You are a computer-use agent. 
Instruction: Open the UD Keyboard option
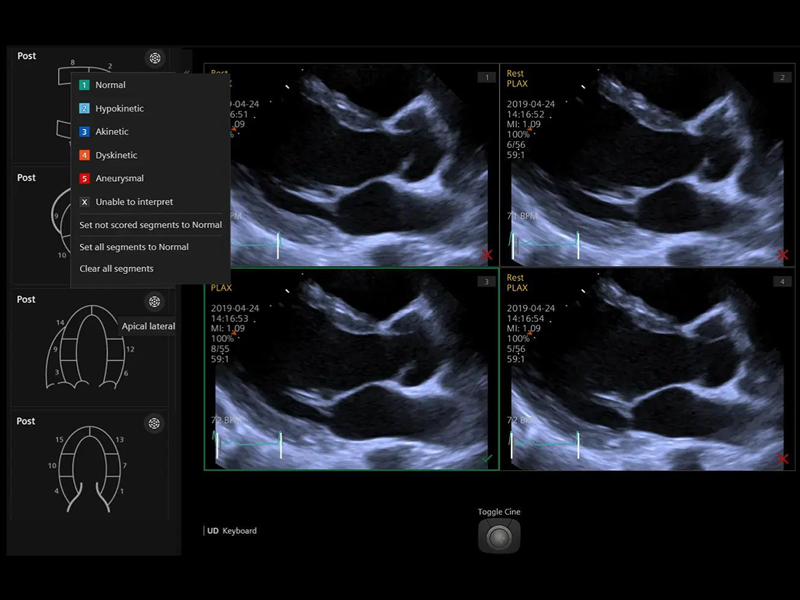(232, 531)
